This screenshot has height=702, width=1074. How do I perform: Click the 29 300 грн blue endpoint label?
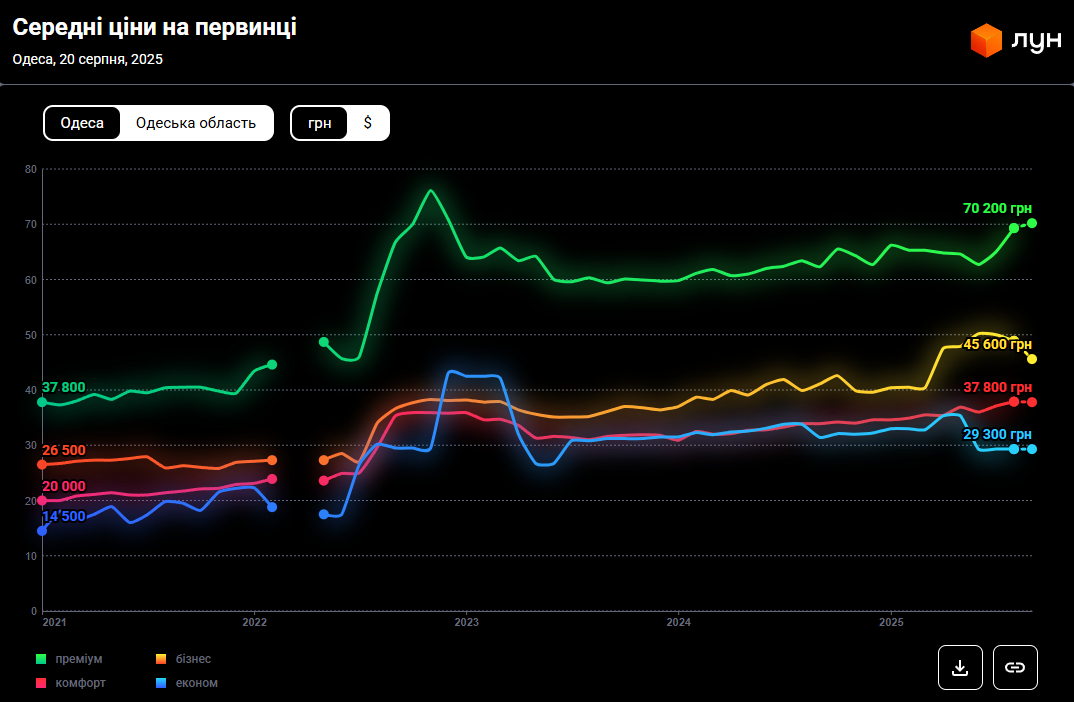(x=996, y=434)
